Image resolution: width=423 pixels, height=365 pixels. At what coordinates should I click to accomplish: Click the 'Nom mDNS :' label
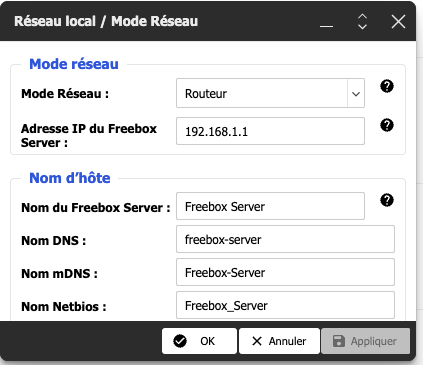pyautogui.click(x=59, y=274)
